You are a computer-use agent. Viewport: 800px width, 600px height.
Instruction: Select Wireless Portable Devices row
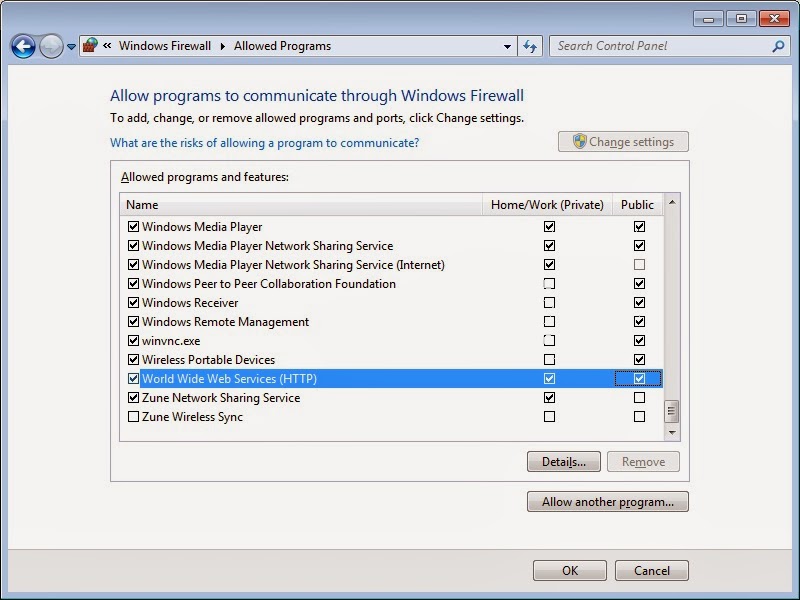(392, 360)
